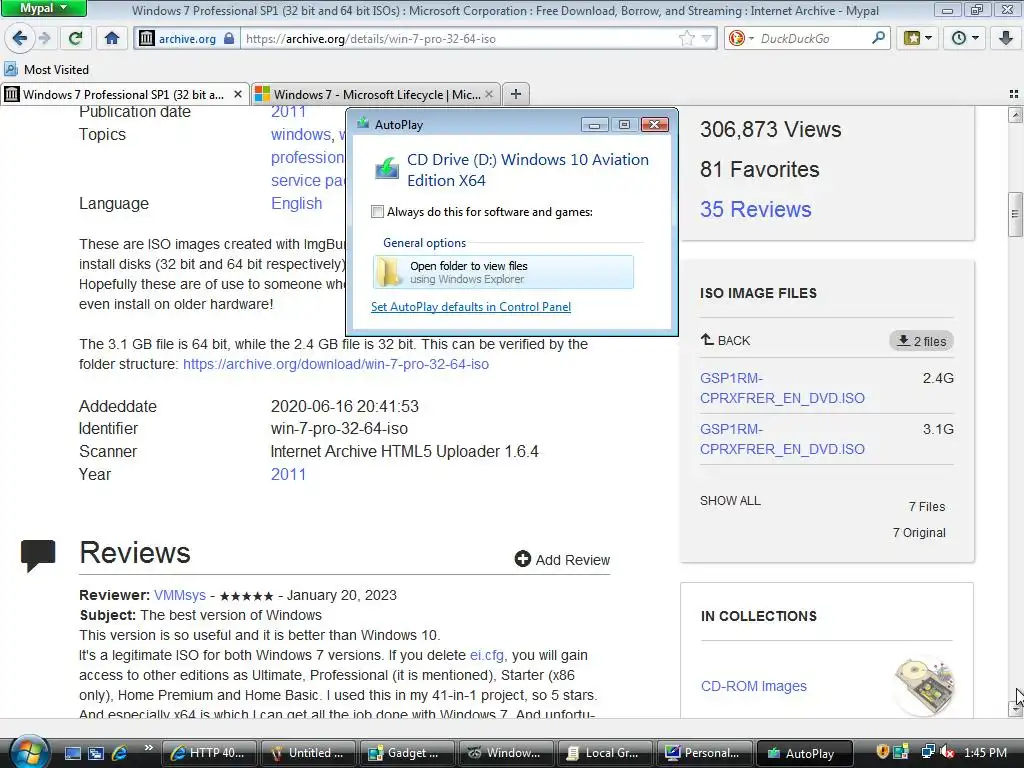Viewport: 1024px width, 768px height.
Task: Bookmark this page with the star icon
Action: point(686,39)
